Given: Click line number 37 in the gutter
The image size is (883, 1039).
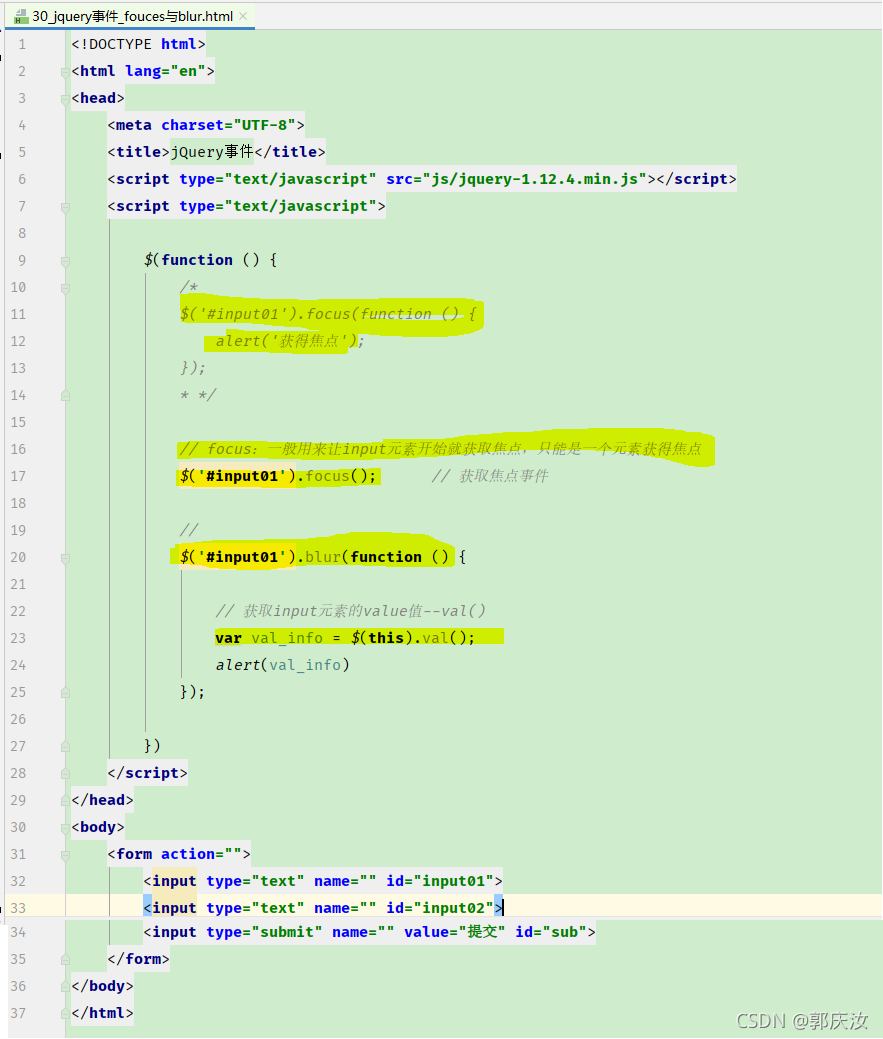Looking at the screenshot, I should tap(19, 1013).
